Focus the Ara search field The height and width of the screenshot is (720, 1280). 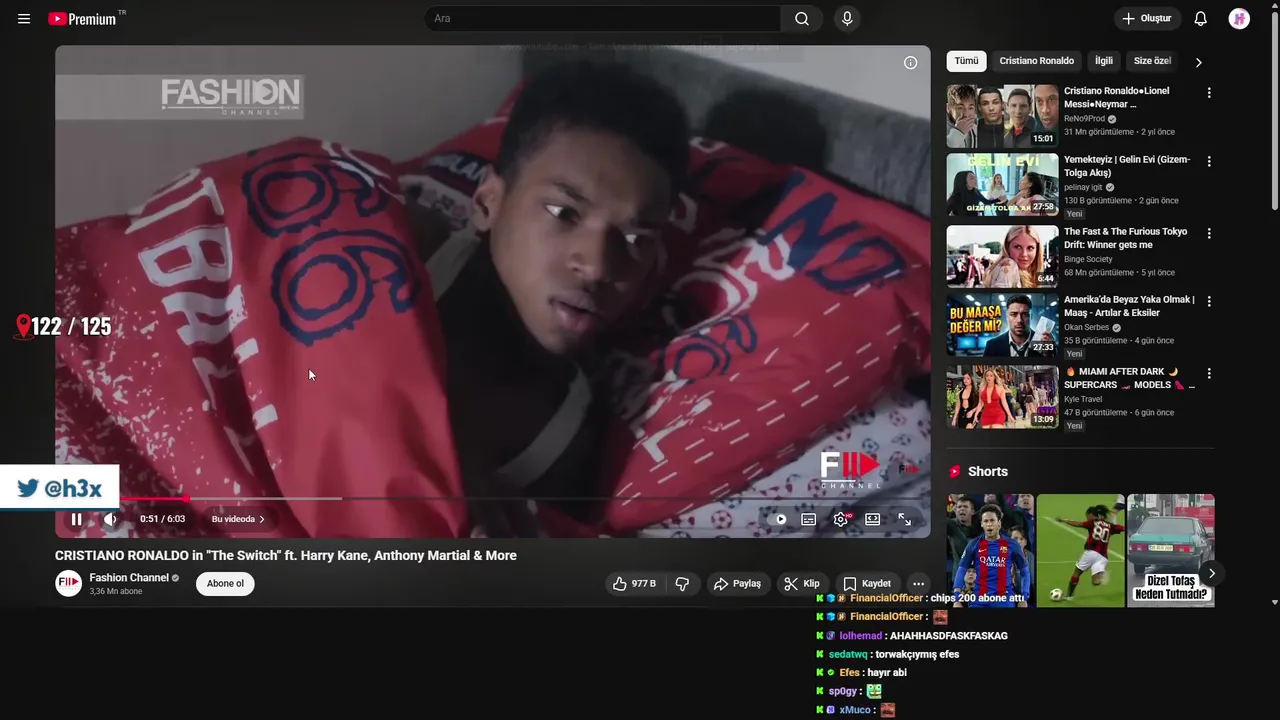(x=602, y=19)
